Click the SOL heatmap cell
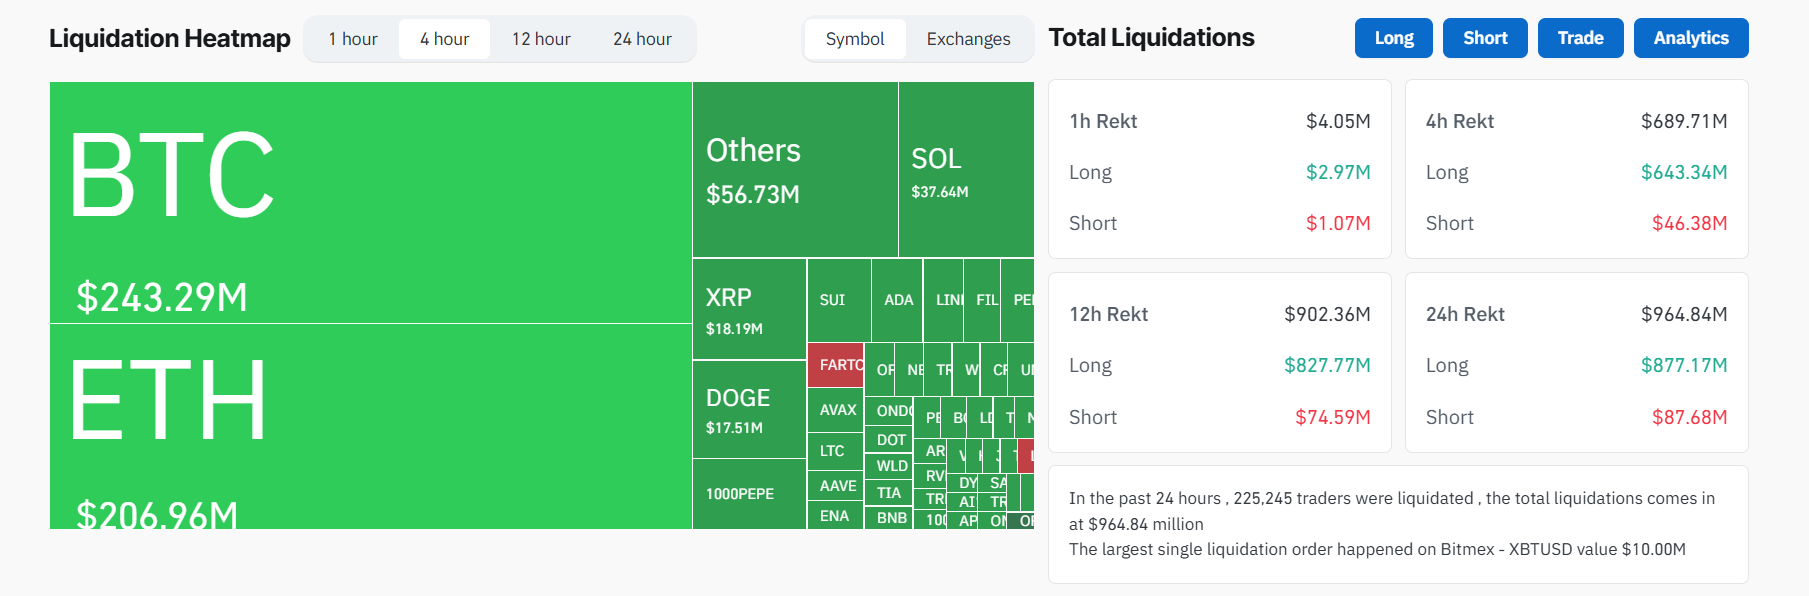 [960, 170]
